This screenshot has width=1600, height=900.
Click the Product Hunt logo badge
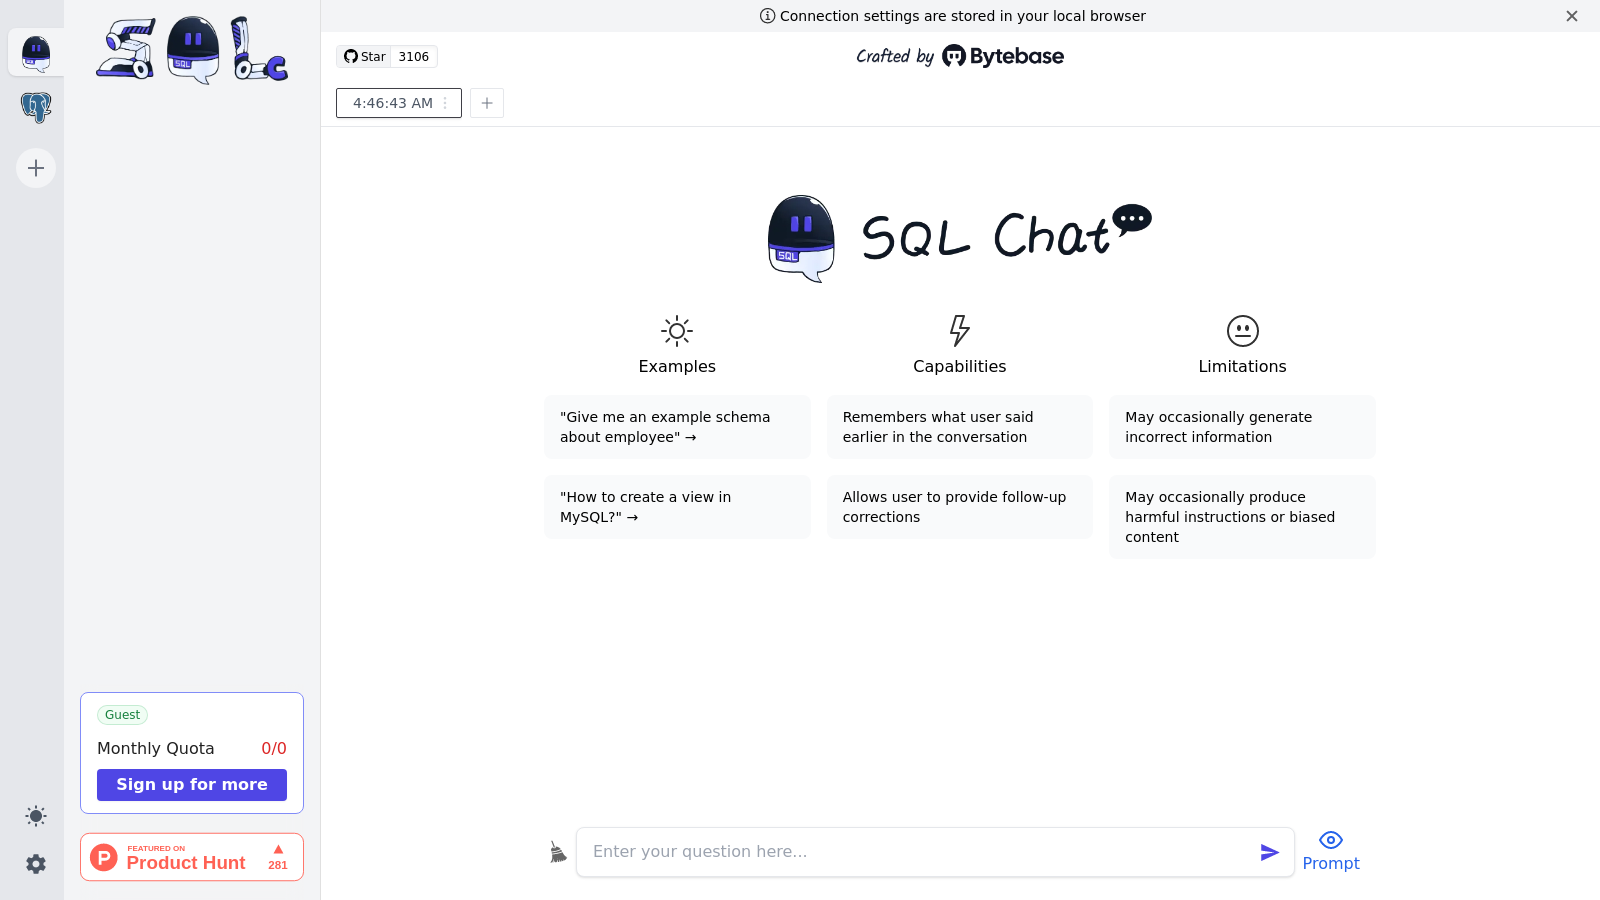[x=103, y=857]
